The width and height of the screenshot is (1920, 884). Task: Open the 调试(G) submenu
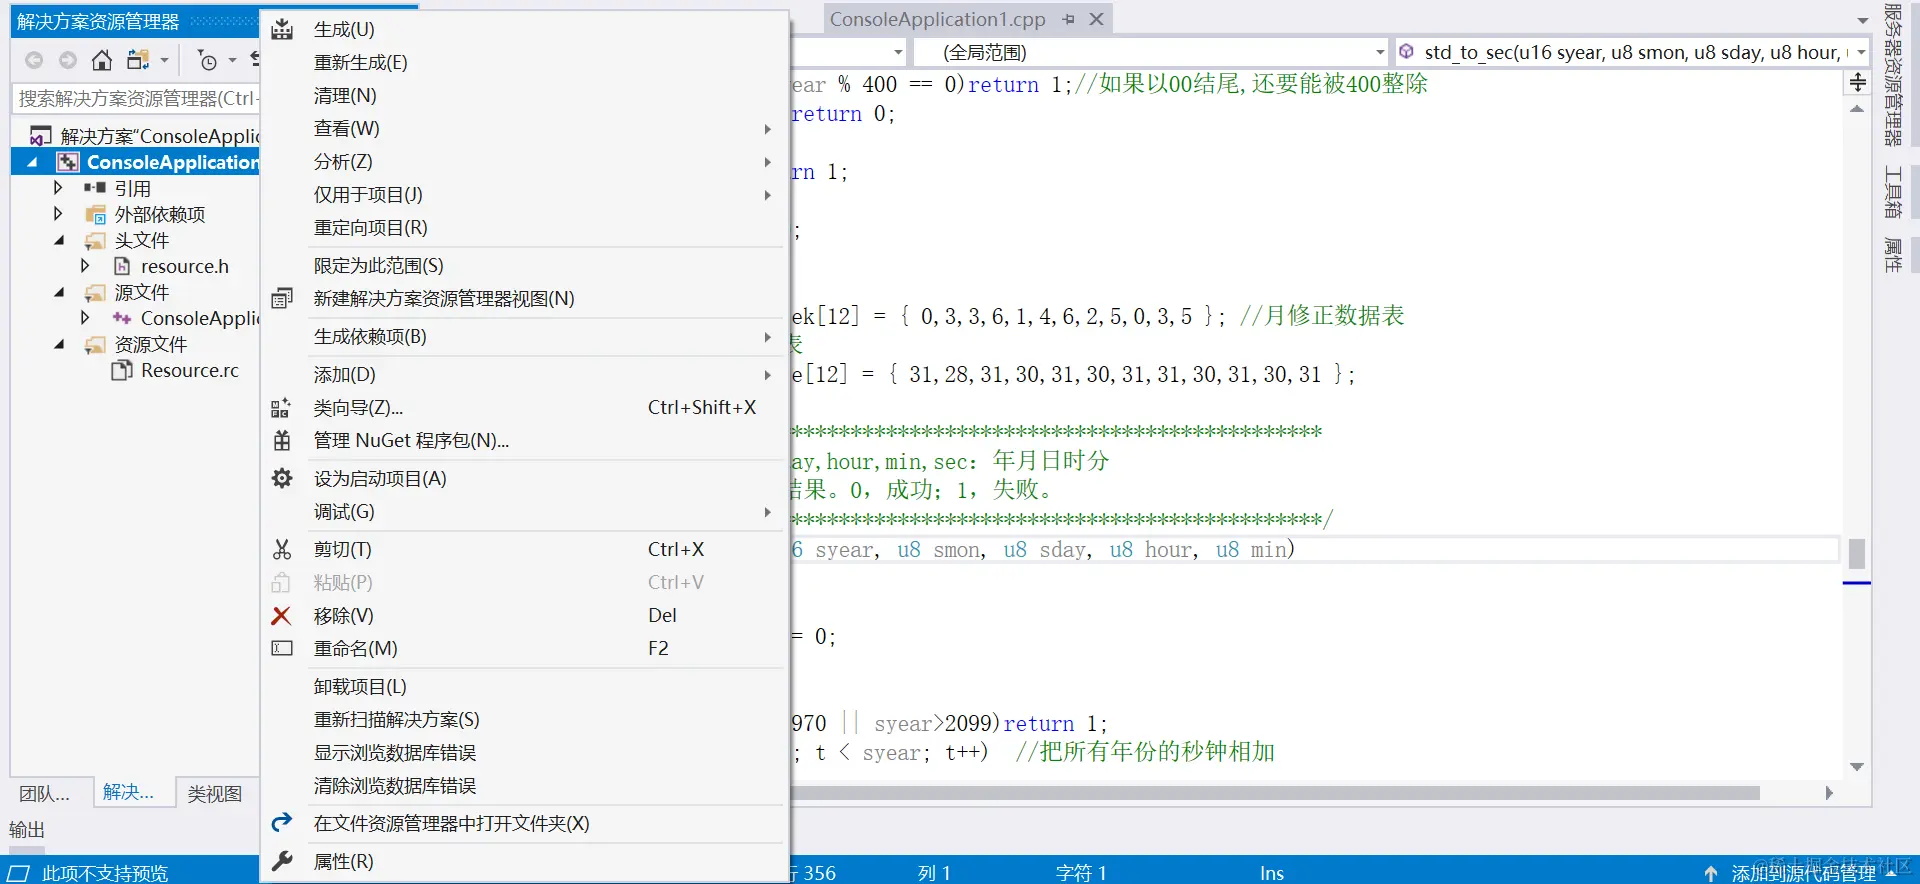click(x=526, y=512)
